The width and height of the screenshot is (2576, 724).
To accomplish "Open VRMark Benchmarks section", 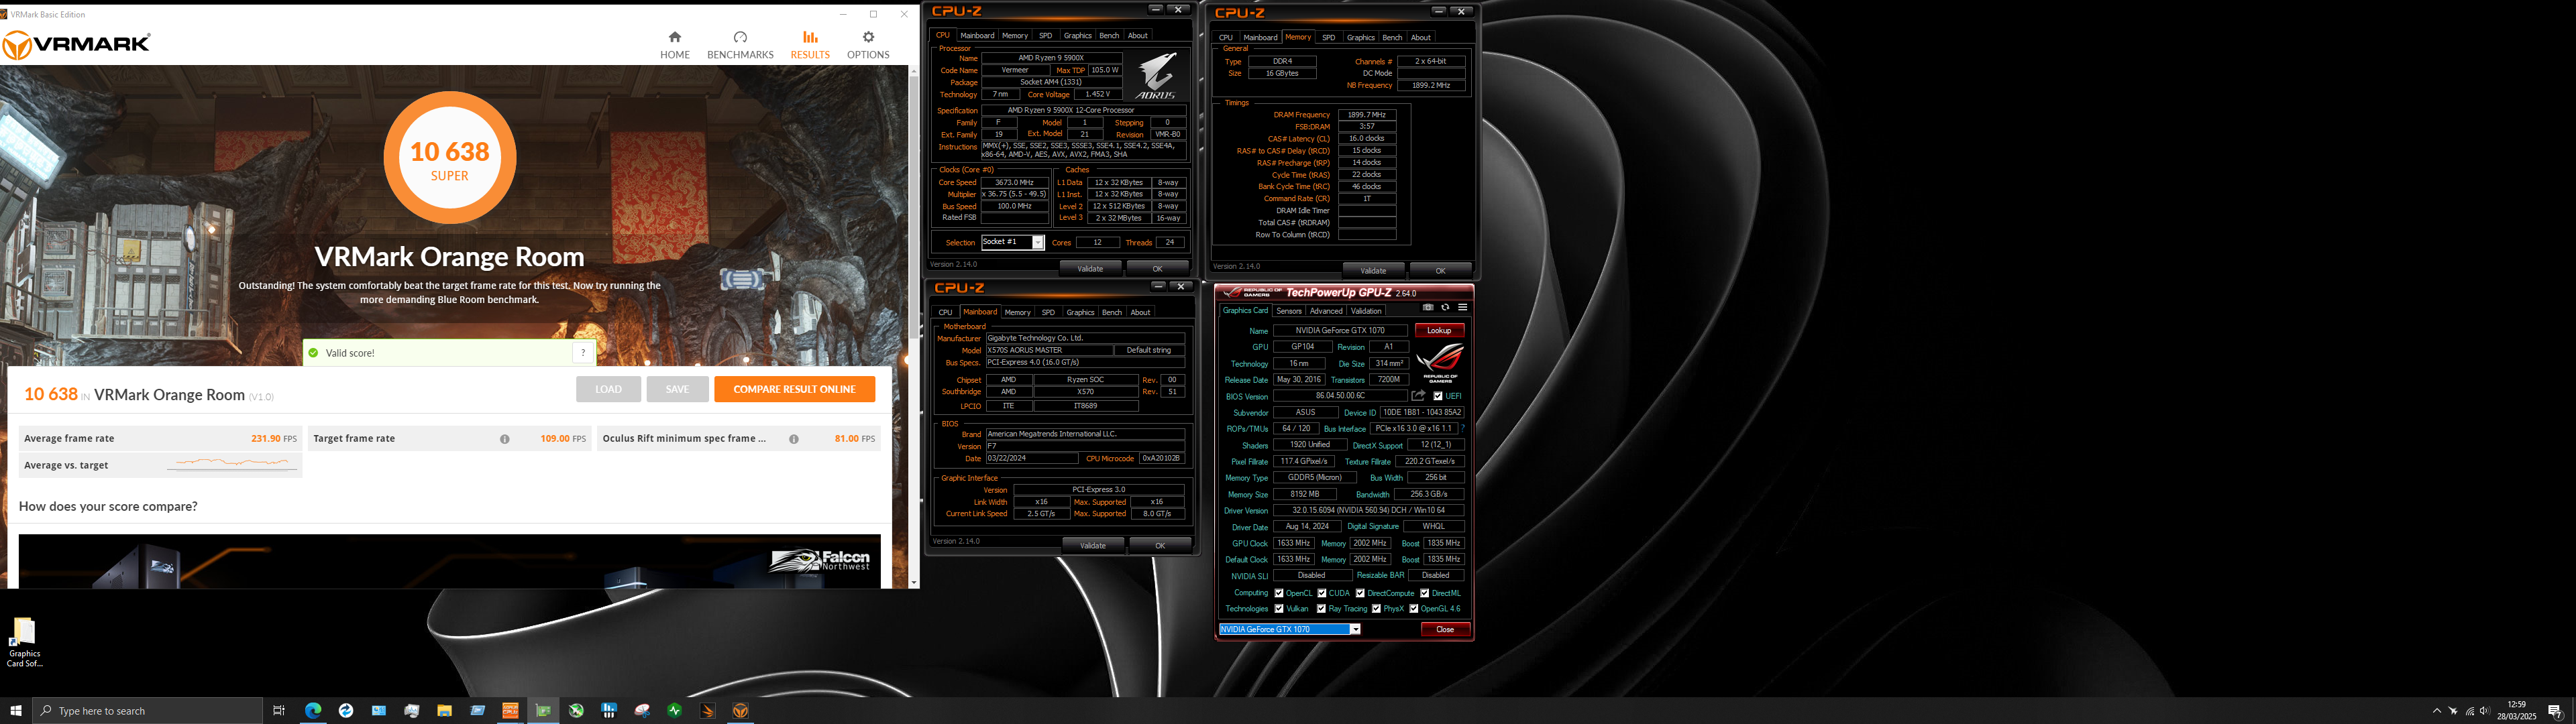I will (740, 45).
